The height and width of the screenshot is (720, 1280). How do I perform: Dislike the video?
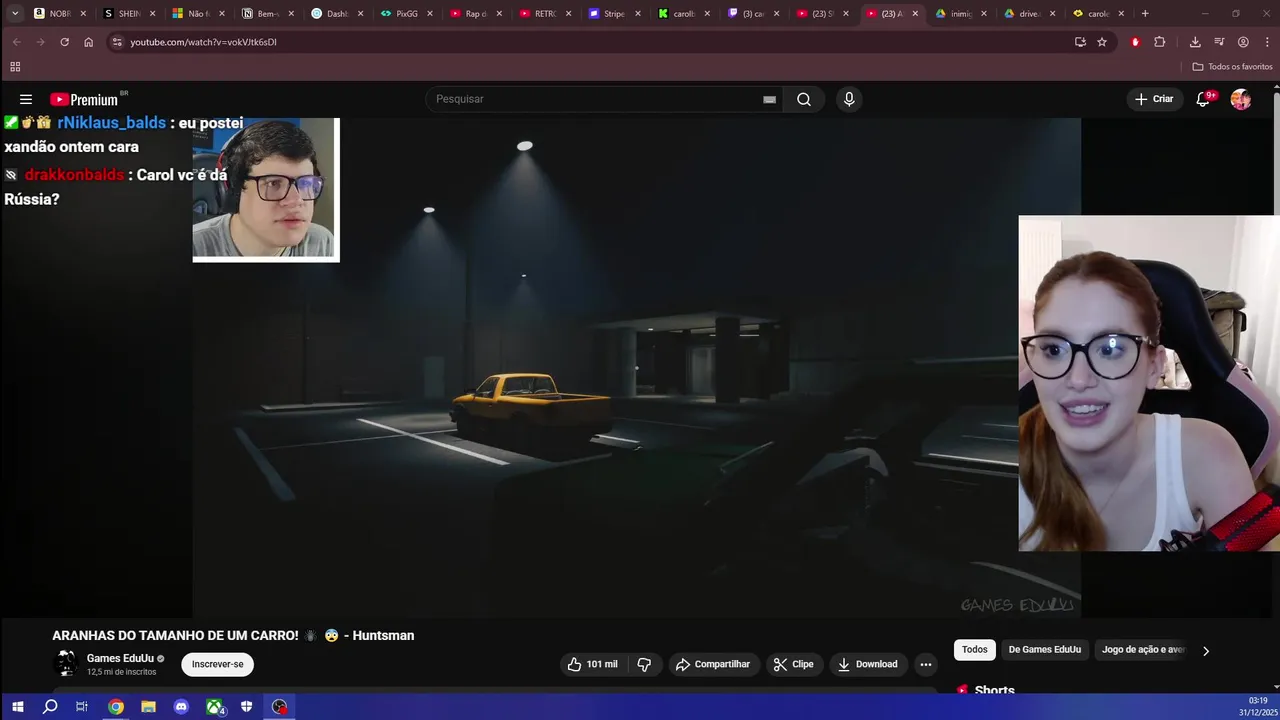pos(644,664)
